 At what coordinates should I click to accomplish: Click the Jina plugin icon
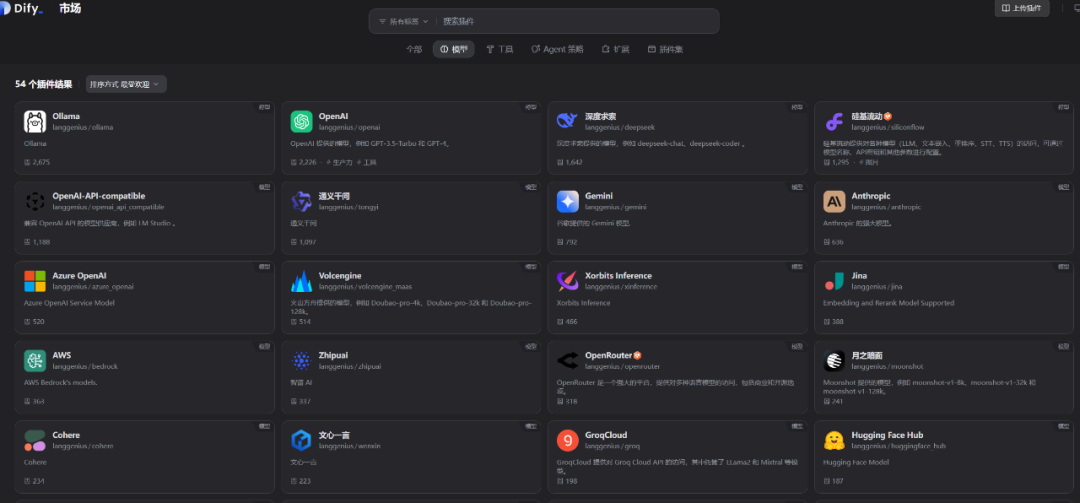(834, 280)
